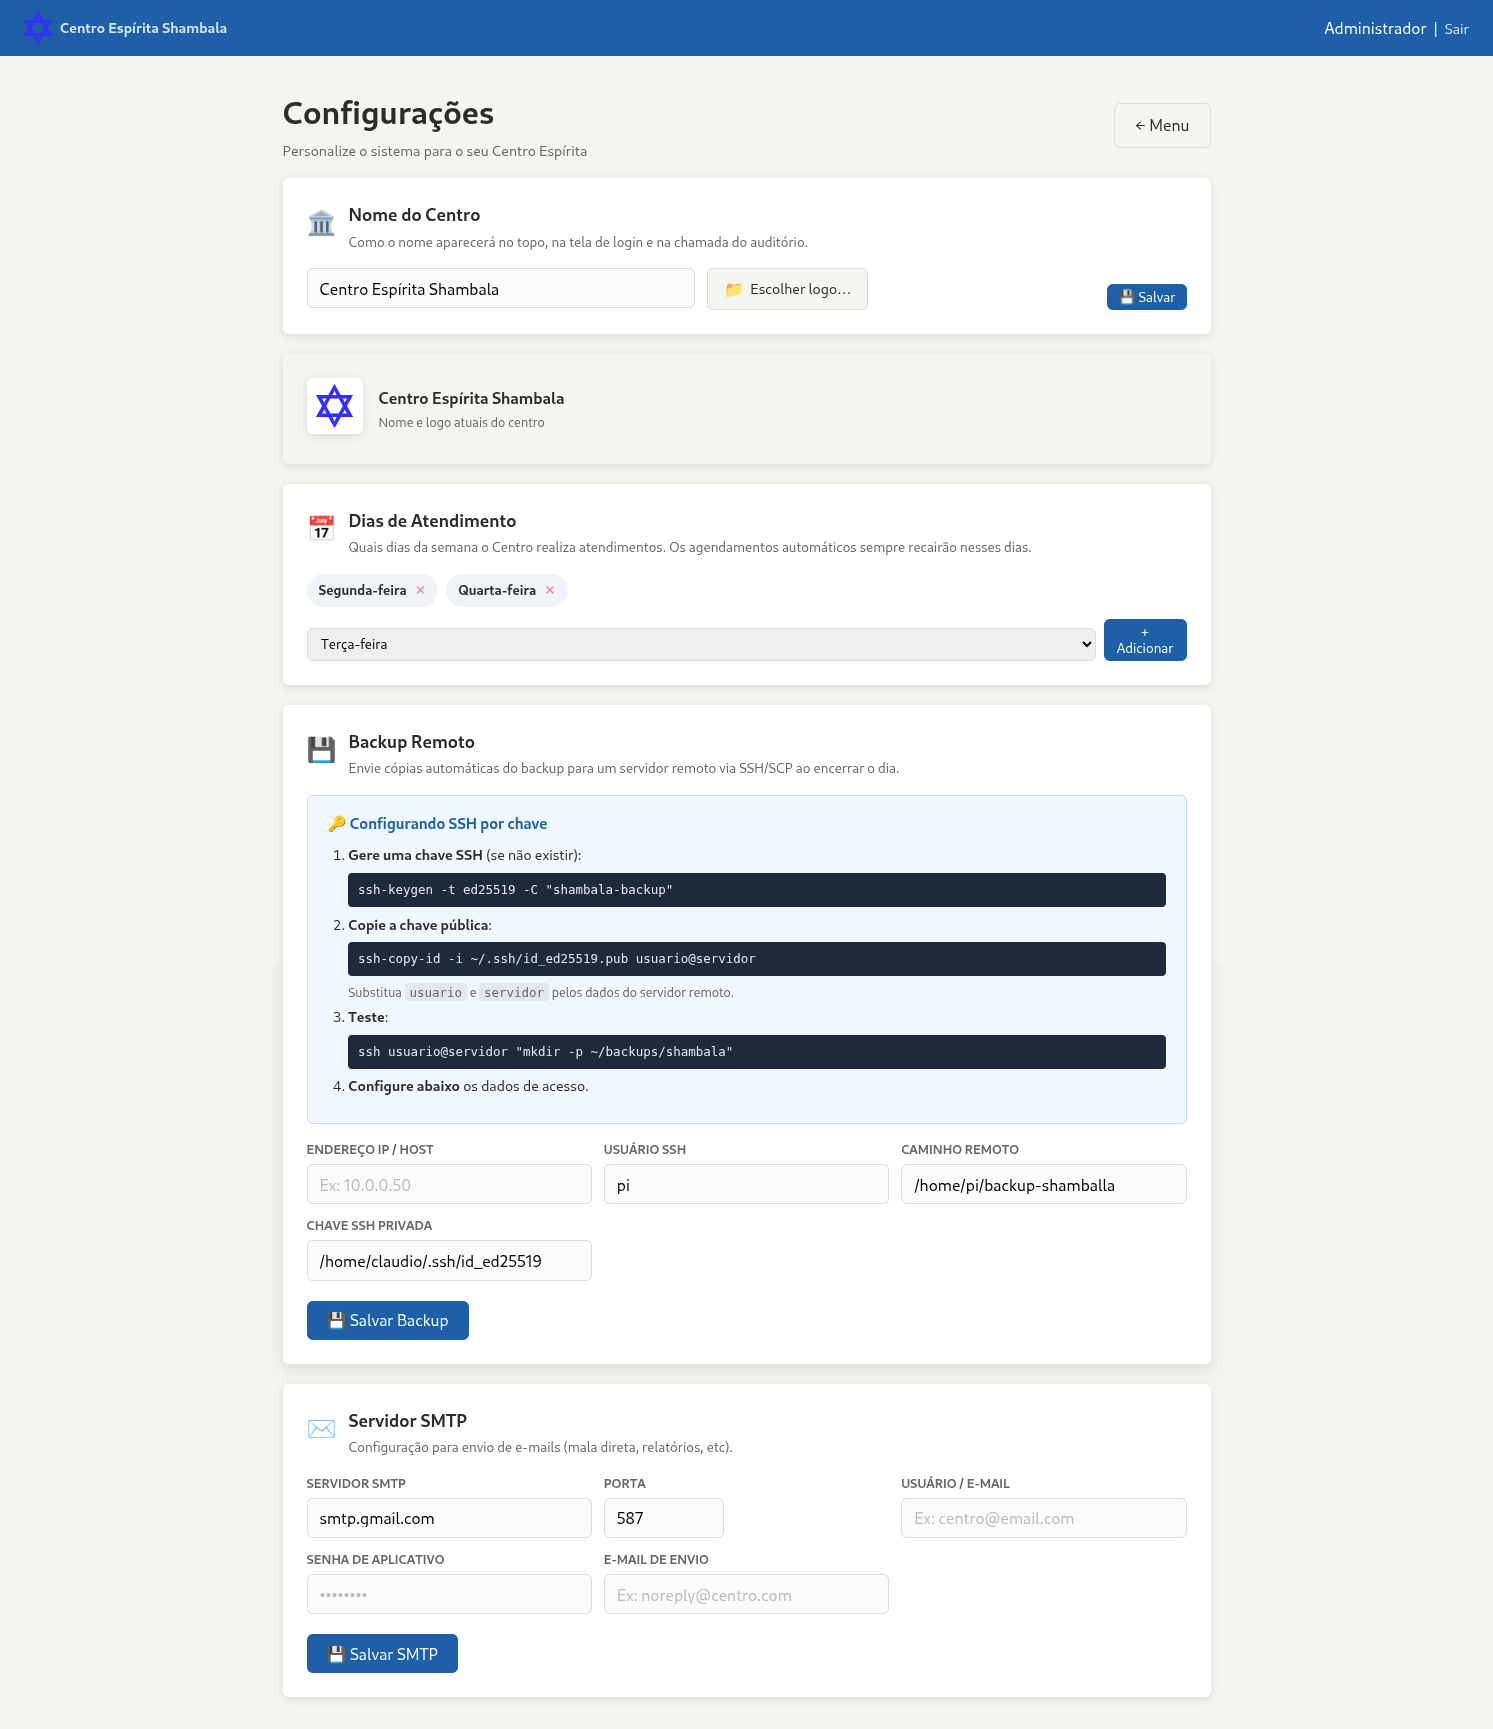Focus the Endereço IP / Host field

point(449,1185)
